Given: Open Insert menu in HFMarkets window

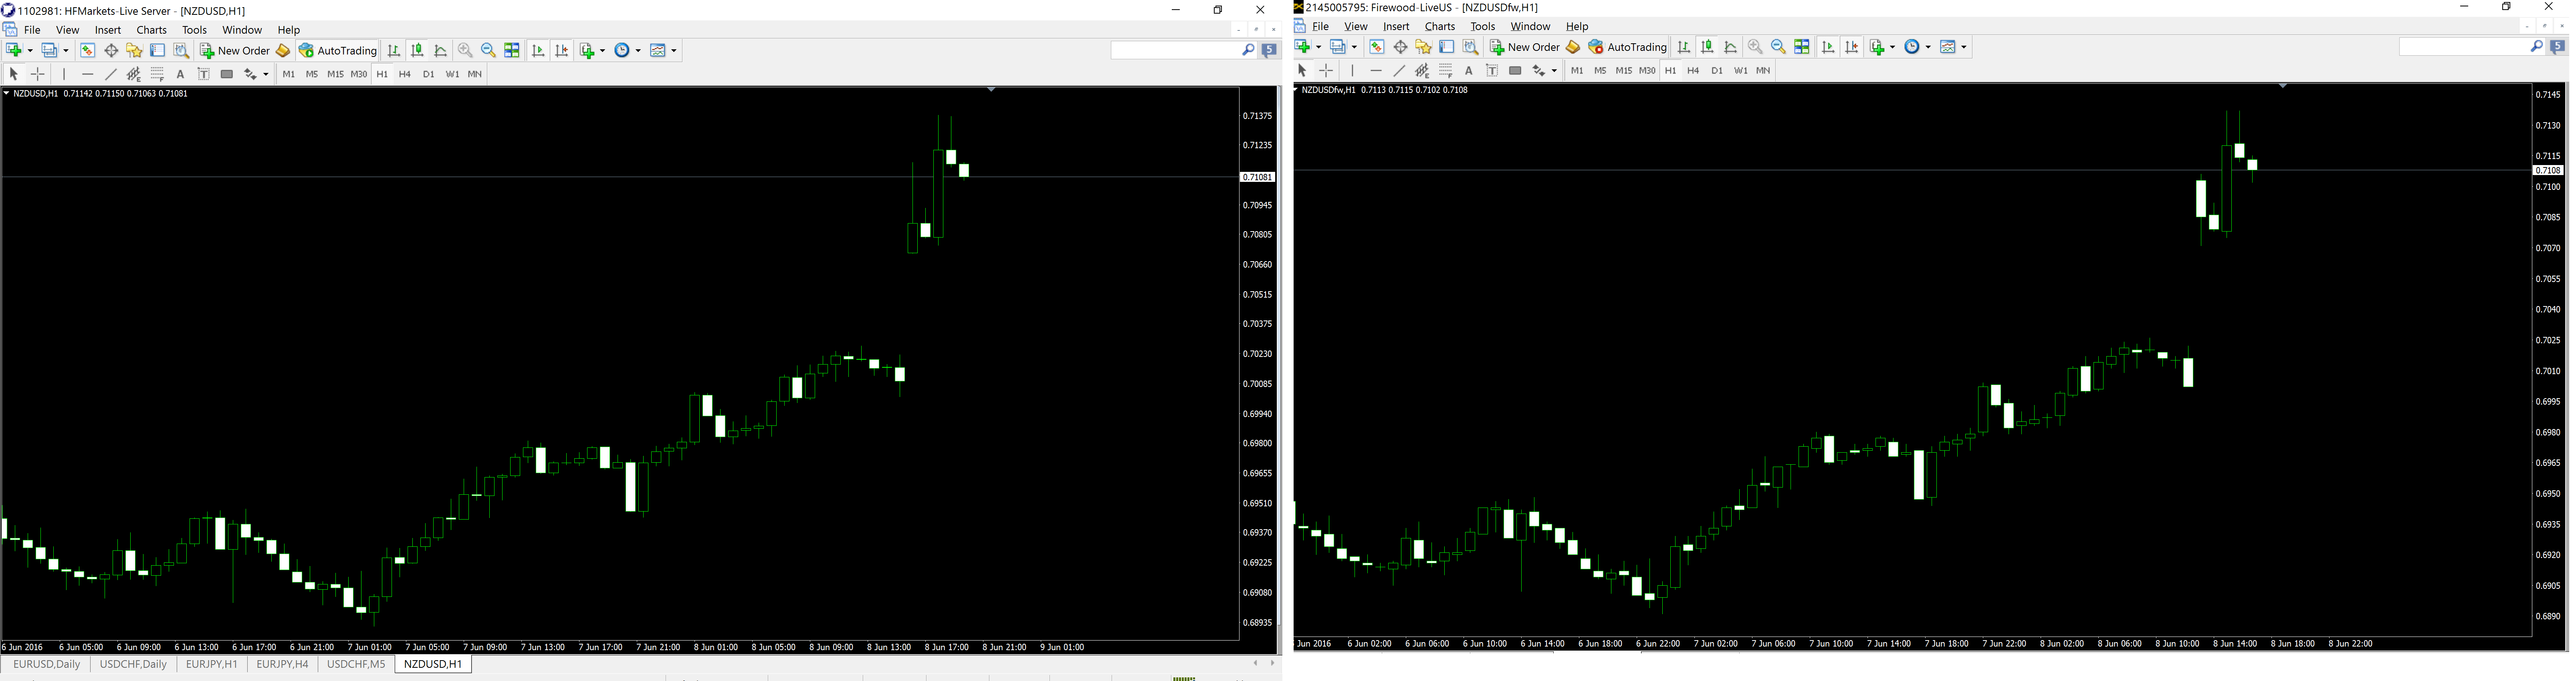Looking at the screenshot, I should tap(108, 30).
